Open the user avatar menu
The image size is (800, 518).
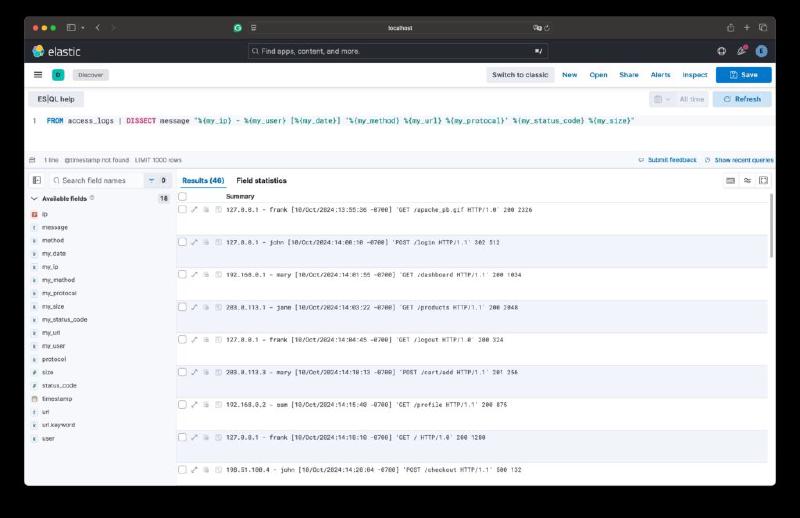(761, 51)
